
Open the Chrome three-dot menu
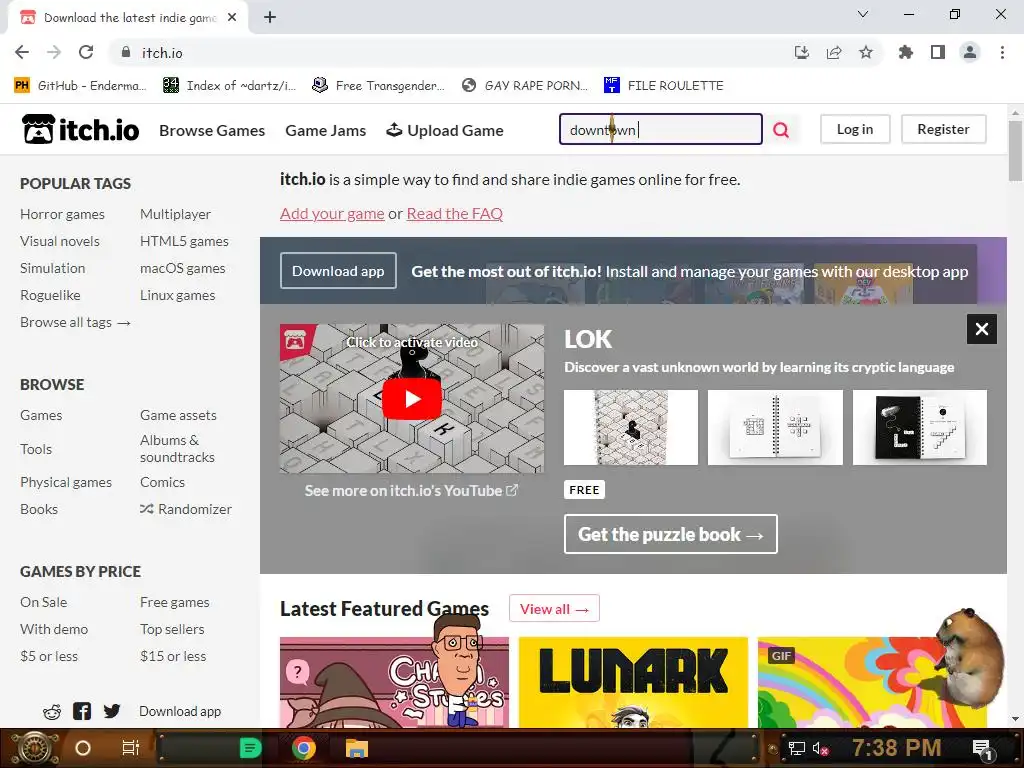(x=1002, y=52)
